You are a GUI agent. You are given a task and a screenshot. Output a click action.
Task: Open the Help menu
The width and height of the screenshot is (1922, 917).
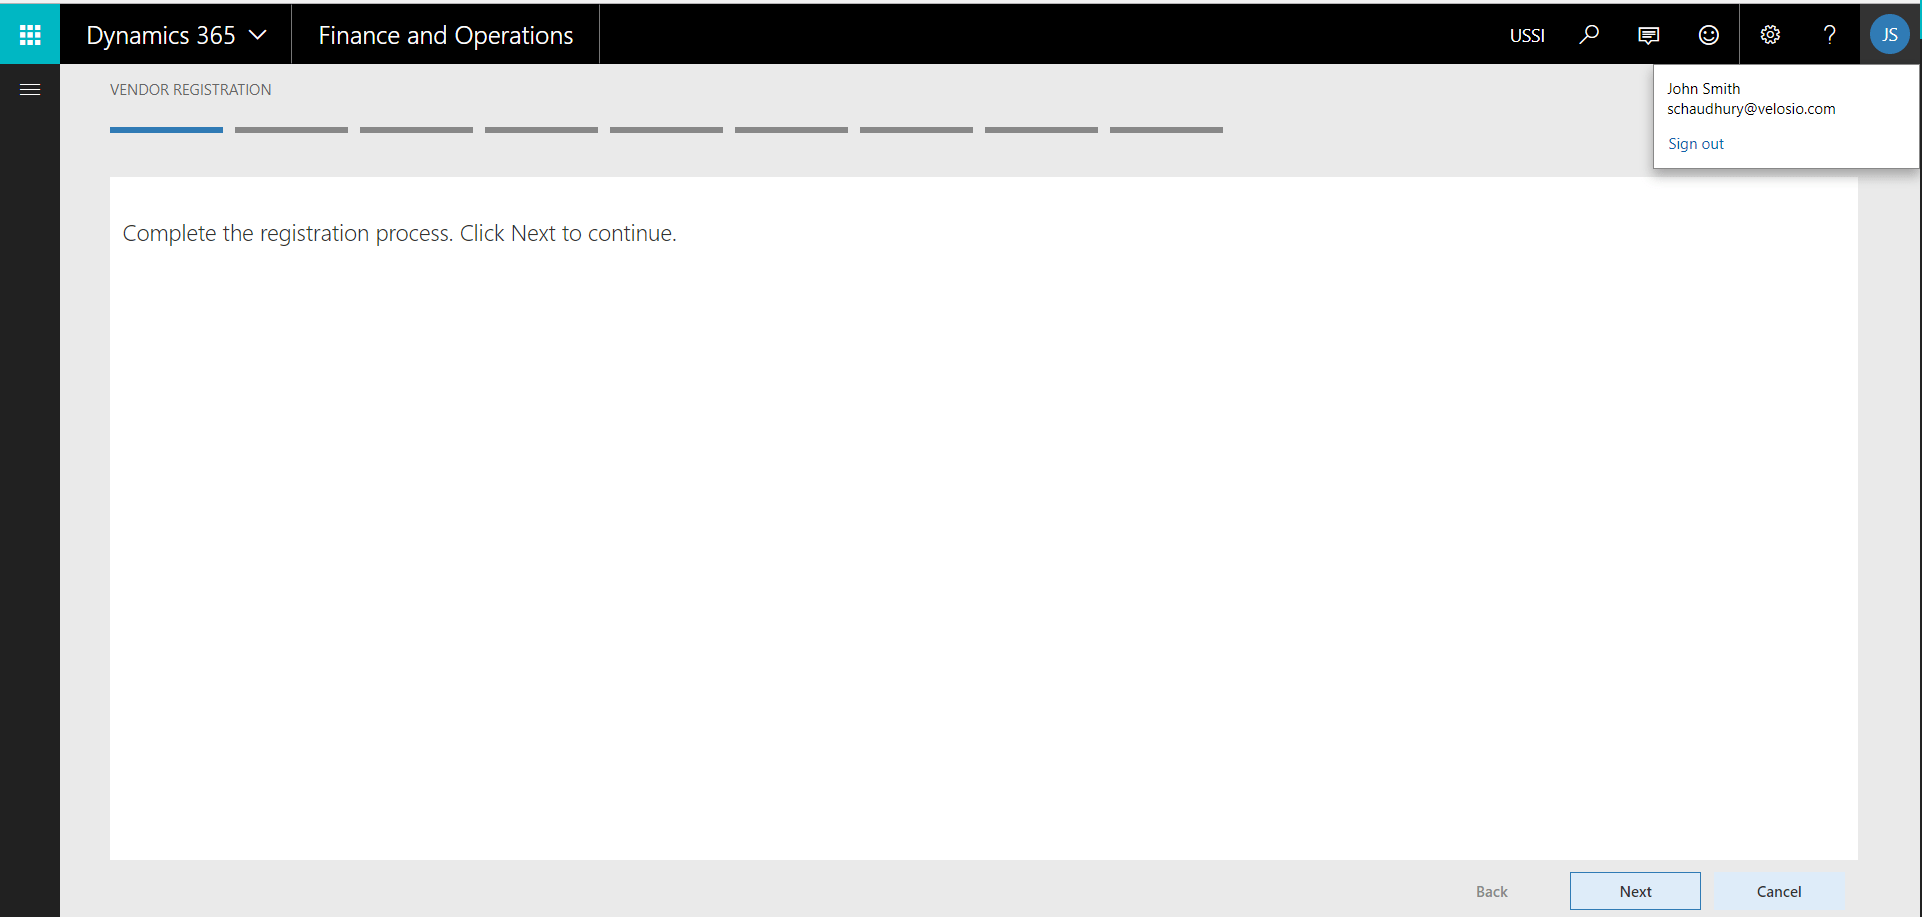[x=1829, y=34]
